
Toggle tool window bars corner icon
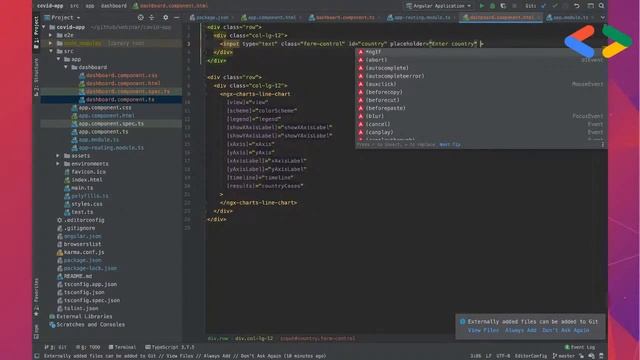point(37,356)
